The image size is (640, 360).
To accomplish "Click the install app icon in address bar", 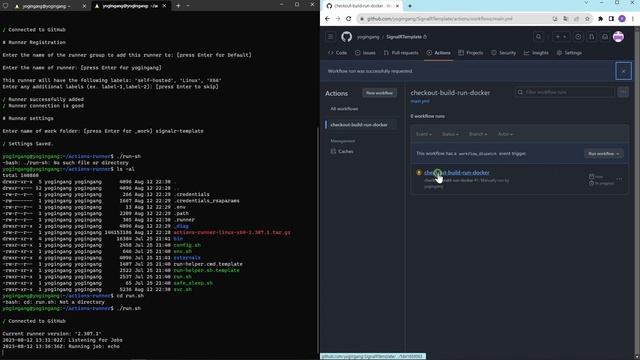I will [555, 19].
